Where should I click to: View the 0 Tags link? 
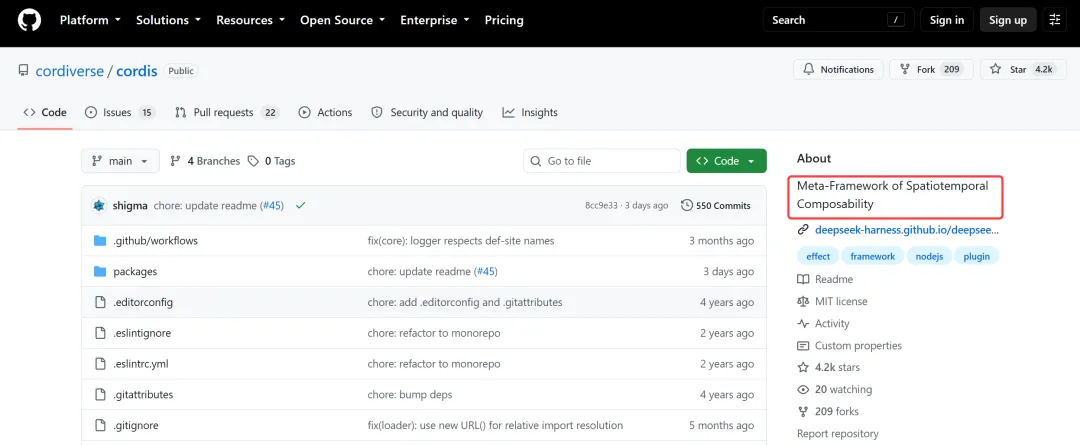[x=271, y=161]
